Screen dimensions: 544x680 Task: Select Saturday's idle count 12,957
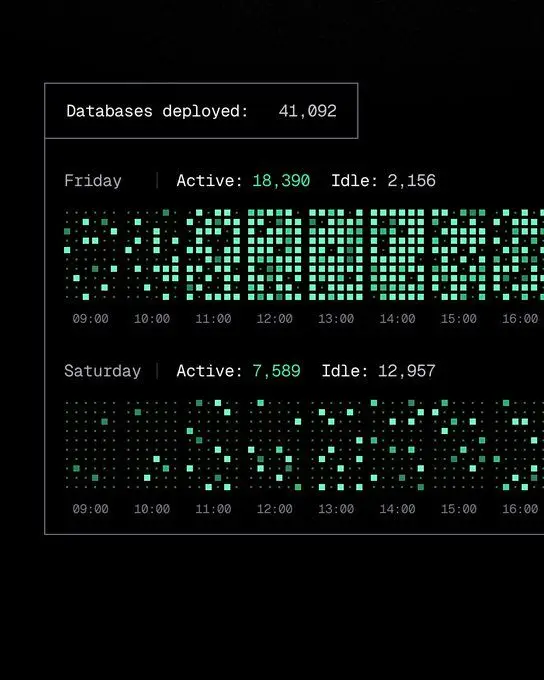tap(406, 371)
